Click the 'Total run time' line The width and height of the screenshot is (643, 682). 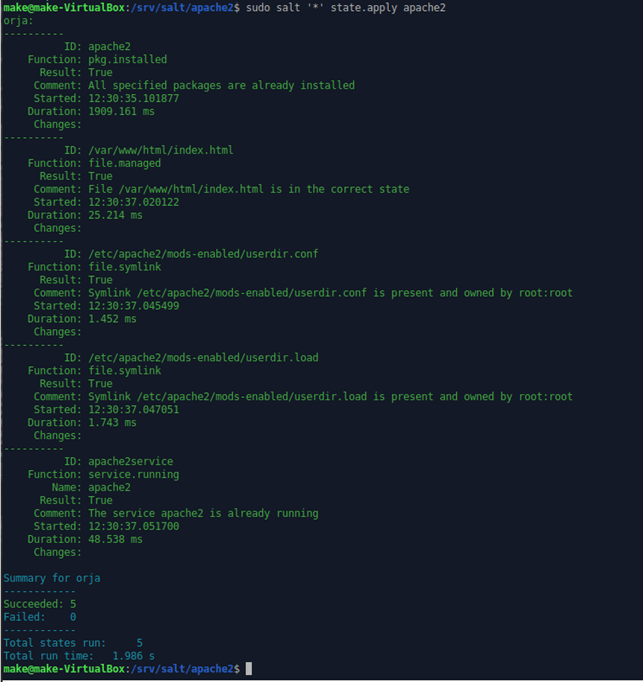click(78, 655)
